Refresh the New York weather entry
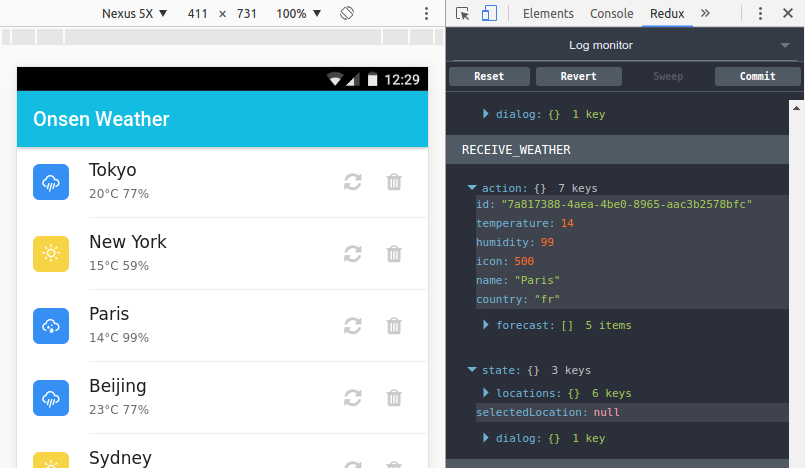 click(353, 254)
